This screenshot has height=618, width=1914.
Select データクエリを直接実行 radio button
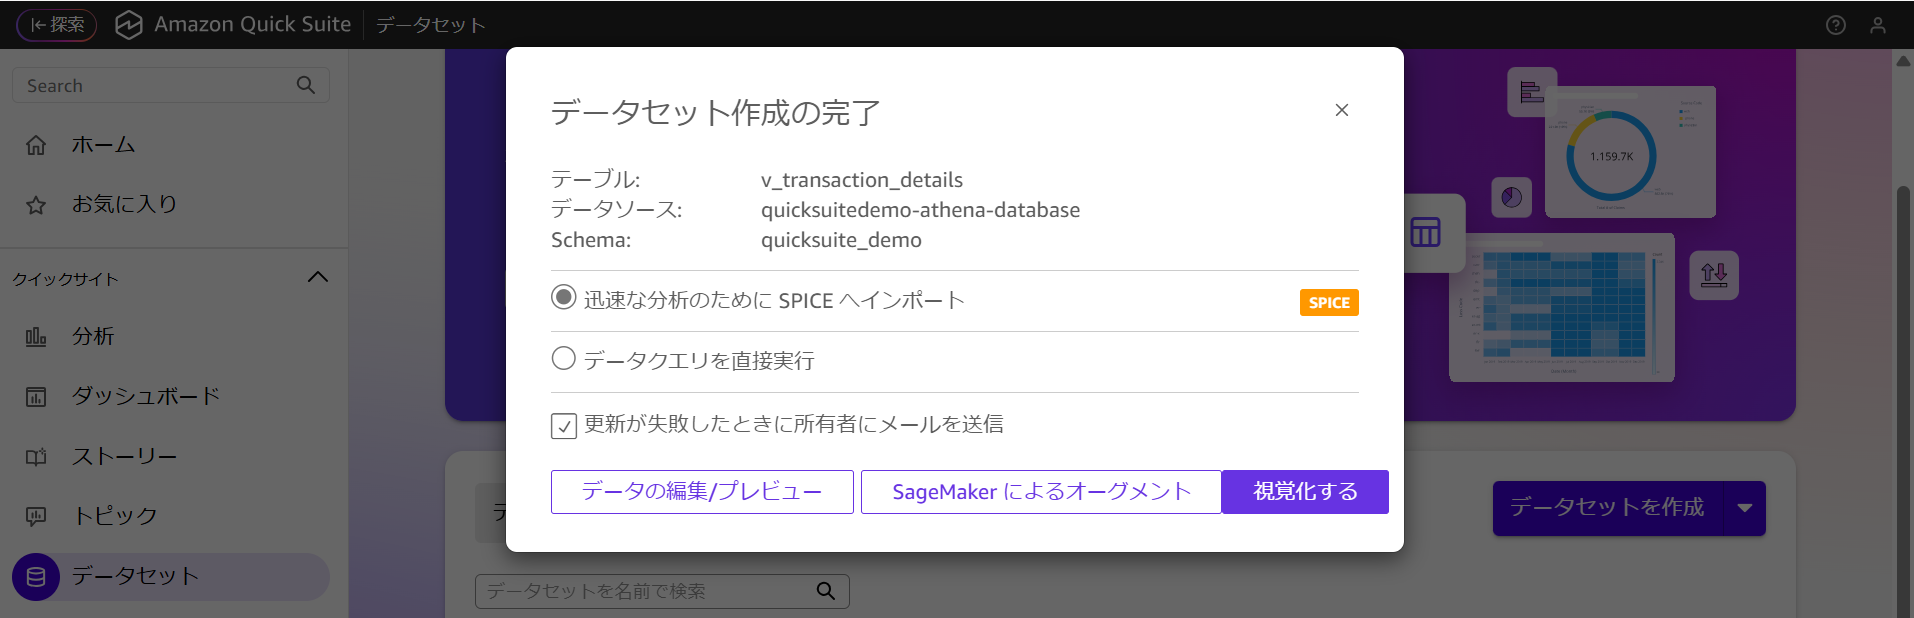564,358
